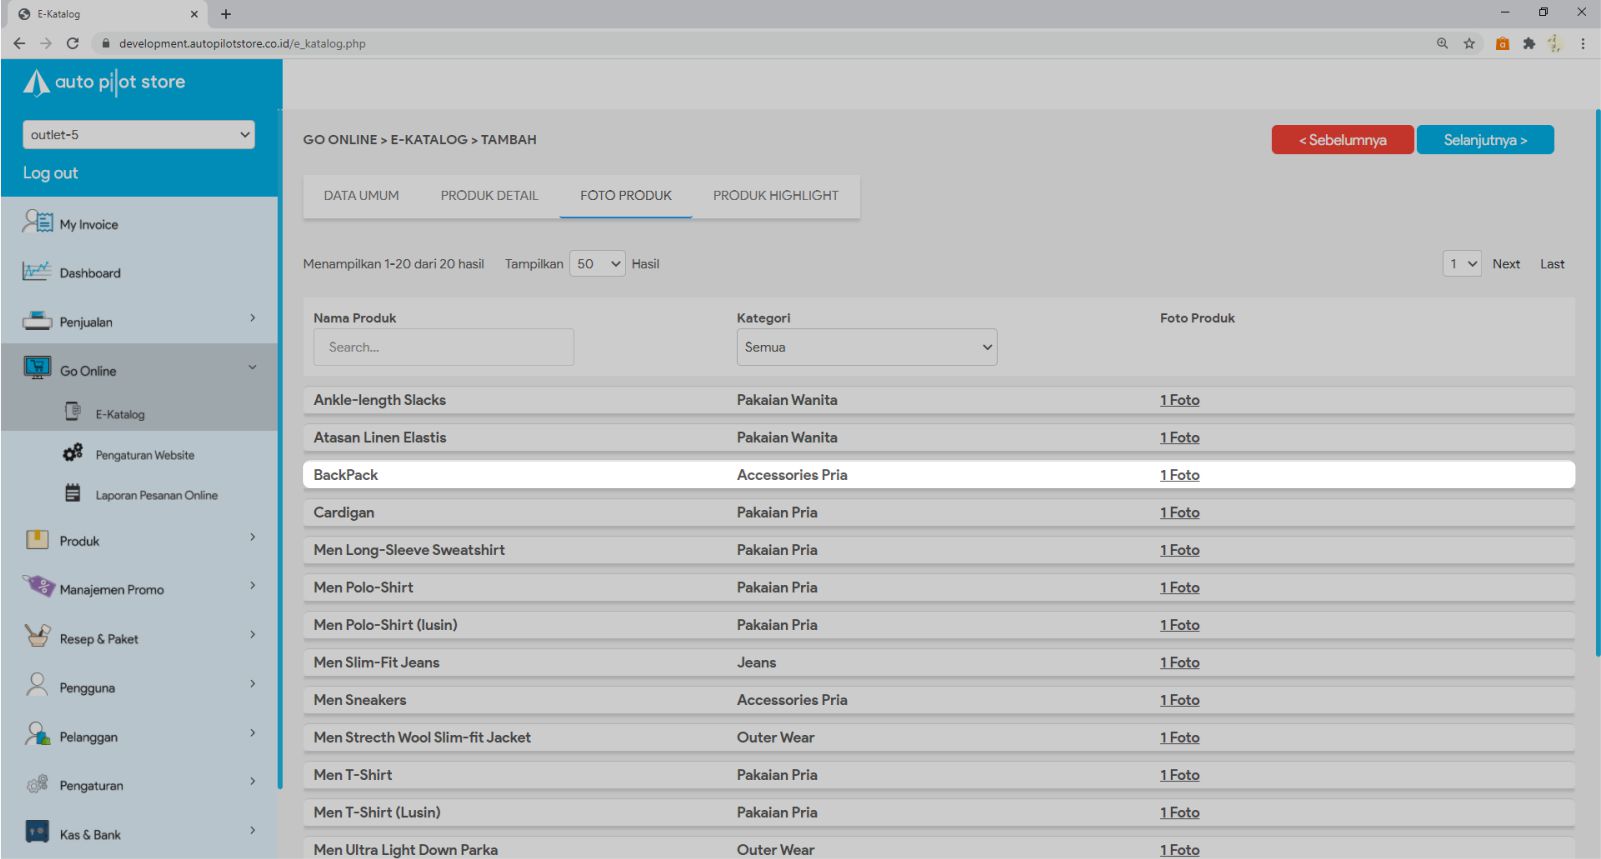Open the 1 Foto link for BackPack
1601x859 pixels.
(1179, 475)
